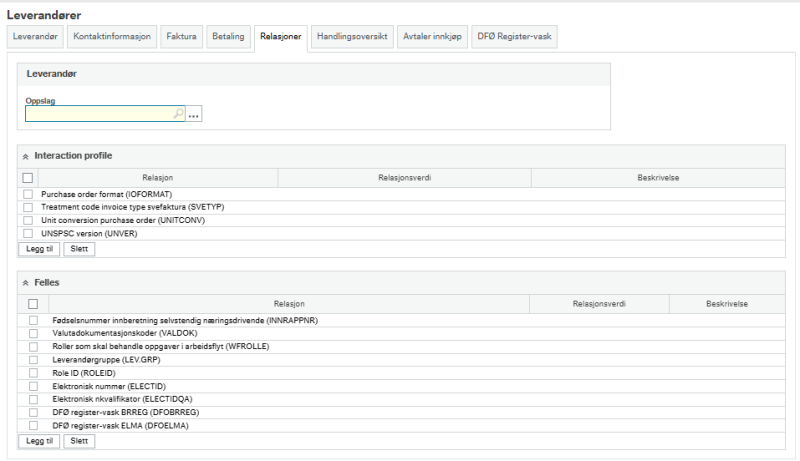Check the Role ID (ROLEID) row
The image size is (800, 461).
[33, 373]
